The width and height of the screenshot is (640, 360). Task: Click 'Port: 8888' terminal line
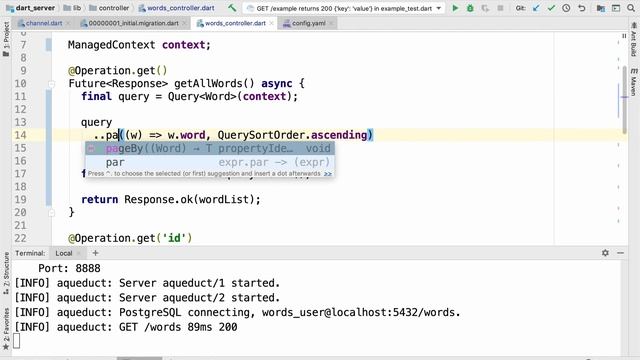pyautogui.click(x=69, y=268)
